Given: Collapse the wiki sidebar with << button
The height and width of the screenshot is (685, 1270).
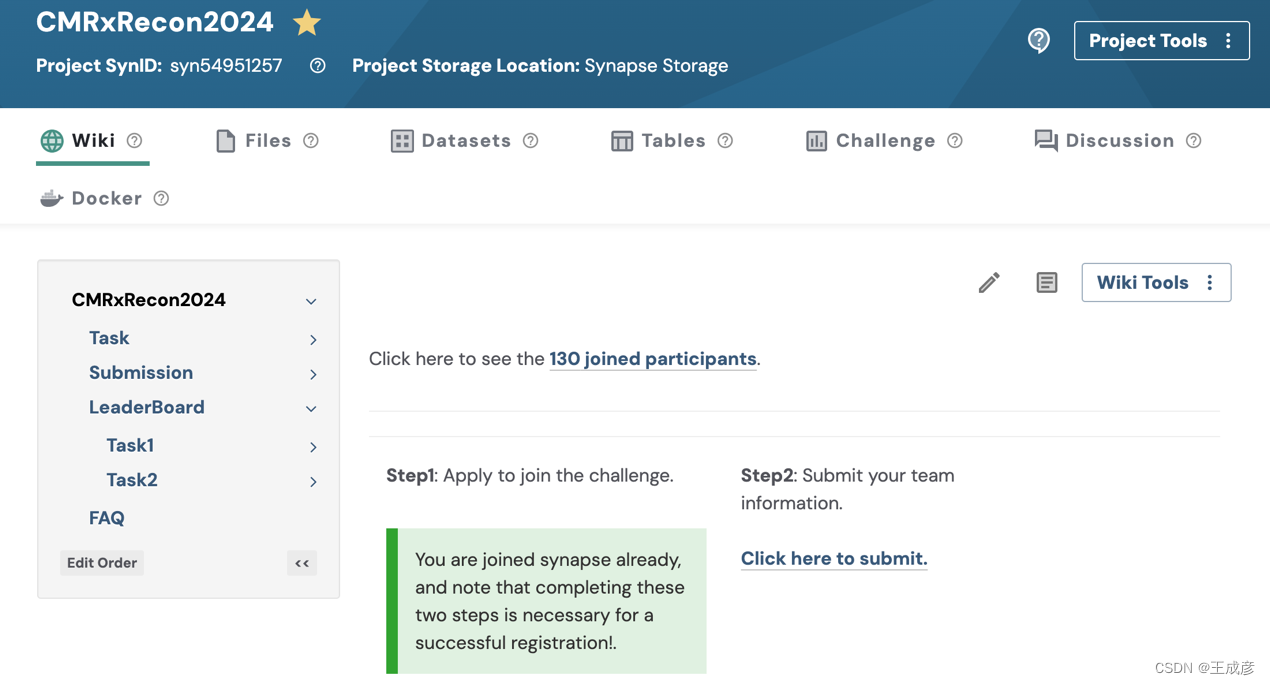Looking at the screenshot, I should click(x=302, y=563).
